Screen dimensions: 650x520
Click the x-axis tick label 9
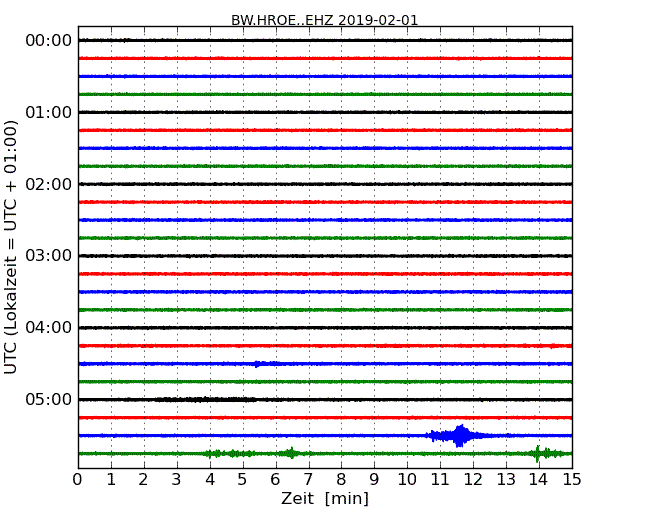pyautogui.click(x=374, y=480)
